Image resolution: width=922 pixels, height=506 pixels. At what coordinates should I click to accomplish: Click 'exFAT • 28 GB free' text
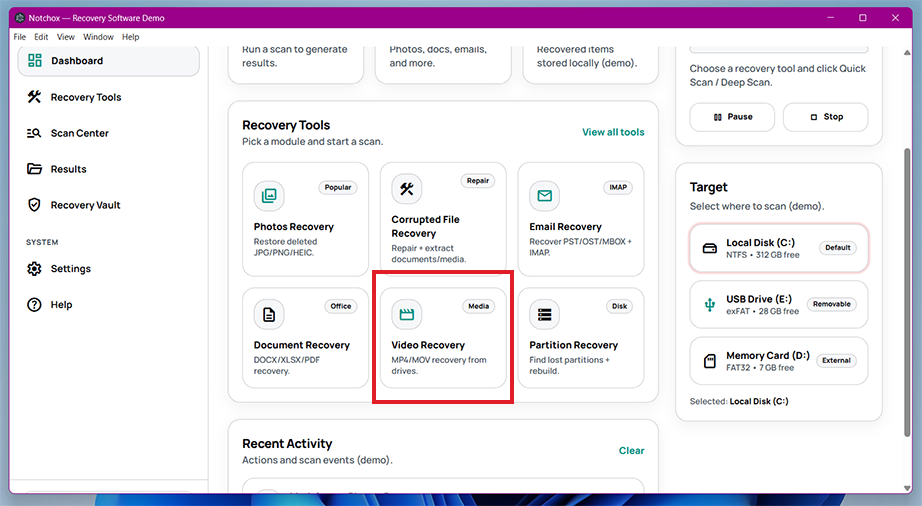click(763, 311)
